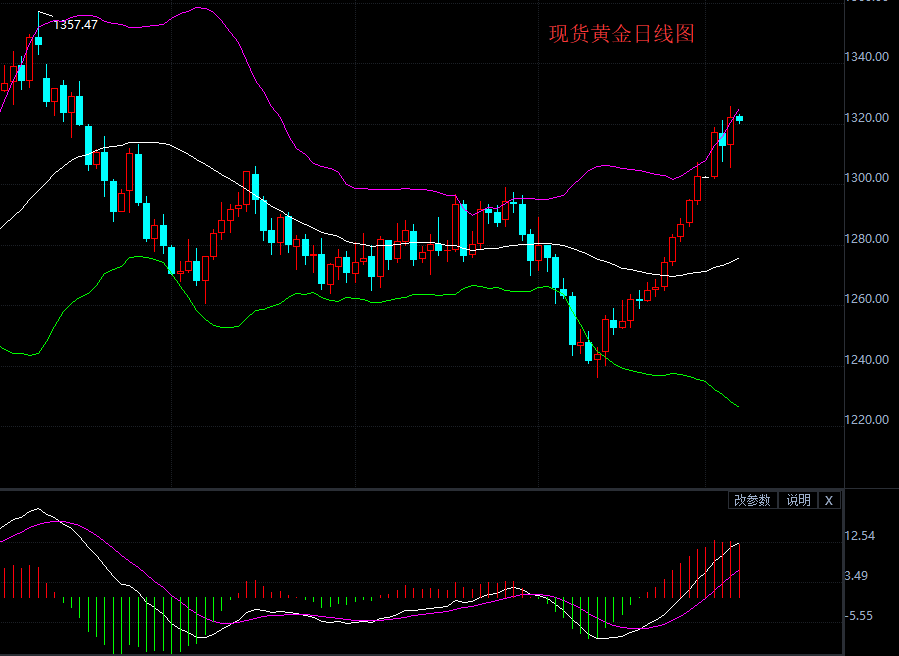Select the 1260.00 price axis label
Screen dimensions: 899x656
click(x=867, y=299)
